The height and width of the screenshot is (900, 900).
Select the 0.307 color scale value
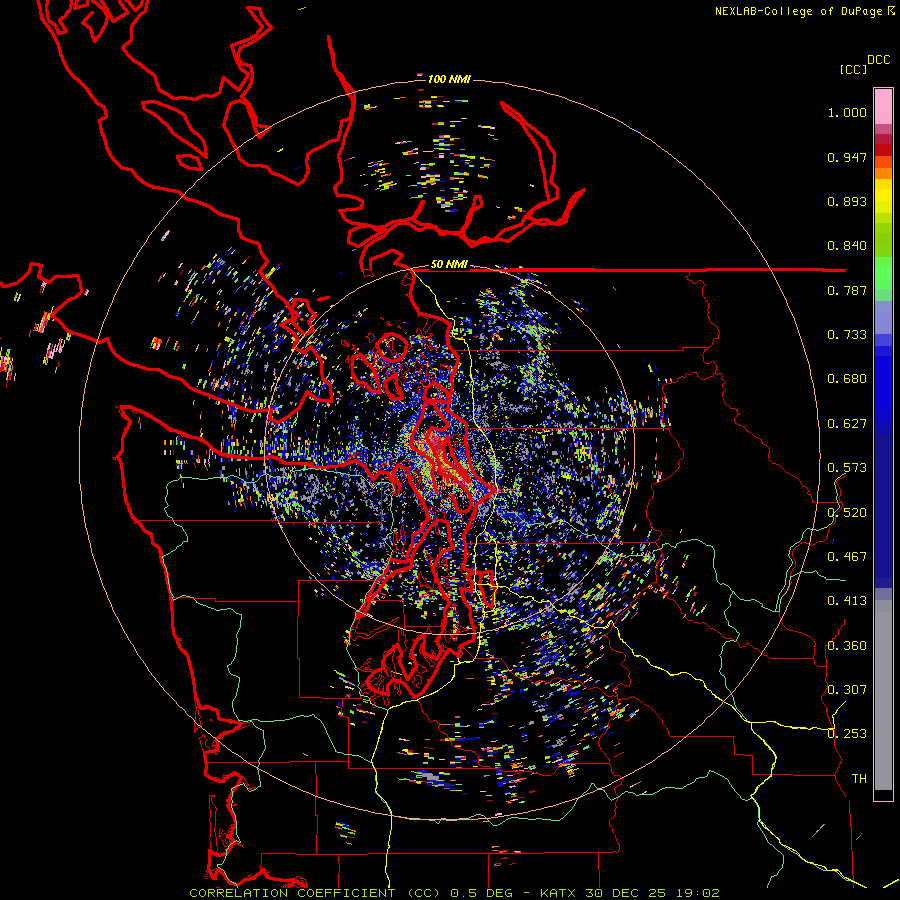[847, 690]
